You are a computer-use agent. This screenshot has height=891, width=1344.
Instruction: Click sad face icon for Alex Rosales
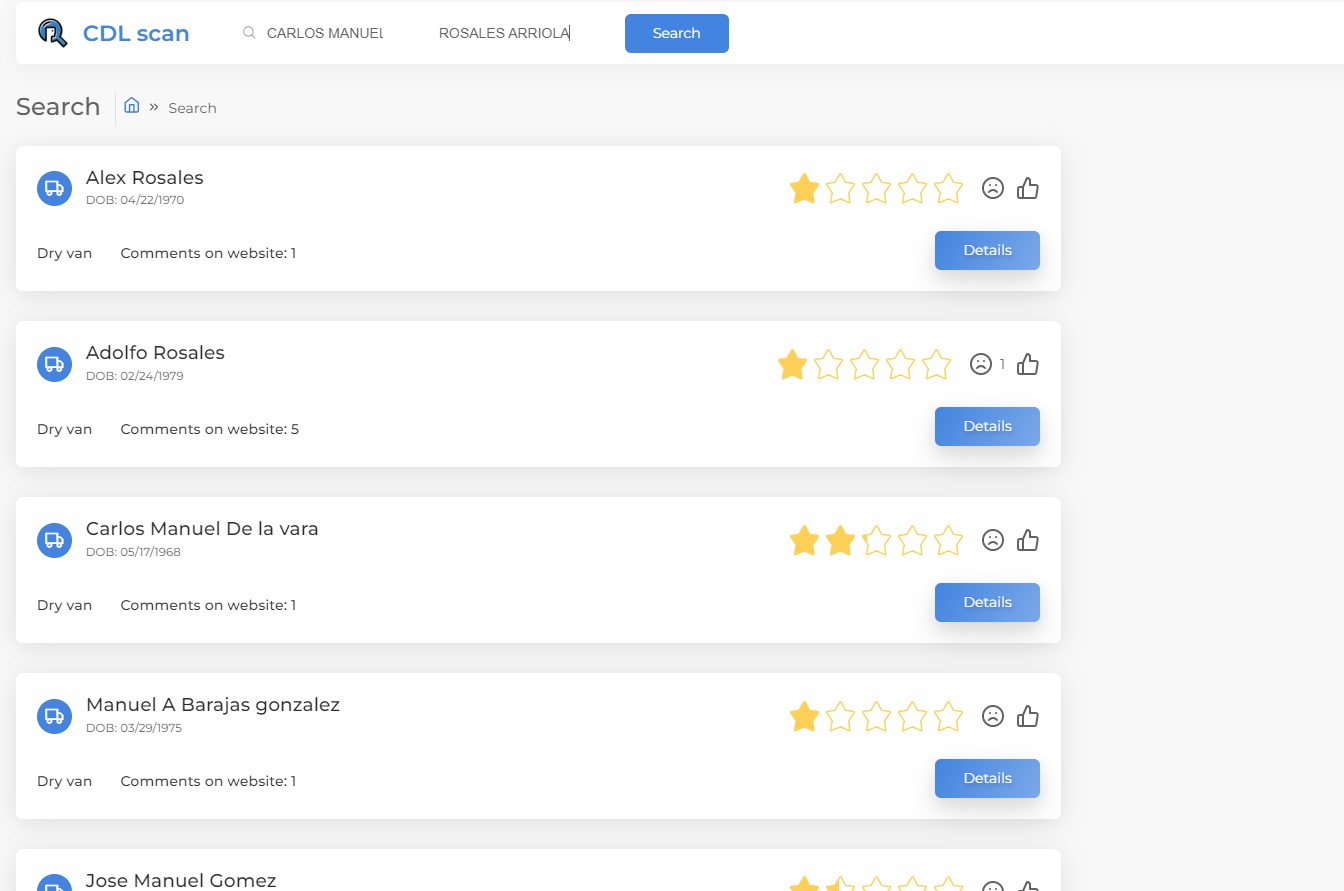pos(992,188)
